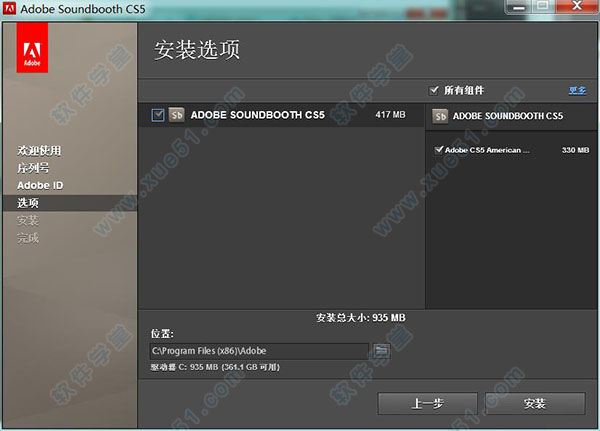Click the 417 MB size text
600x431 pixels.
point(390,114)
